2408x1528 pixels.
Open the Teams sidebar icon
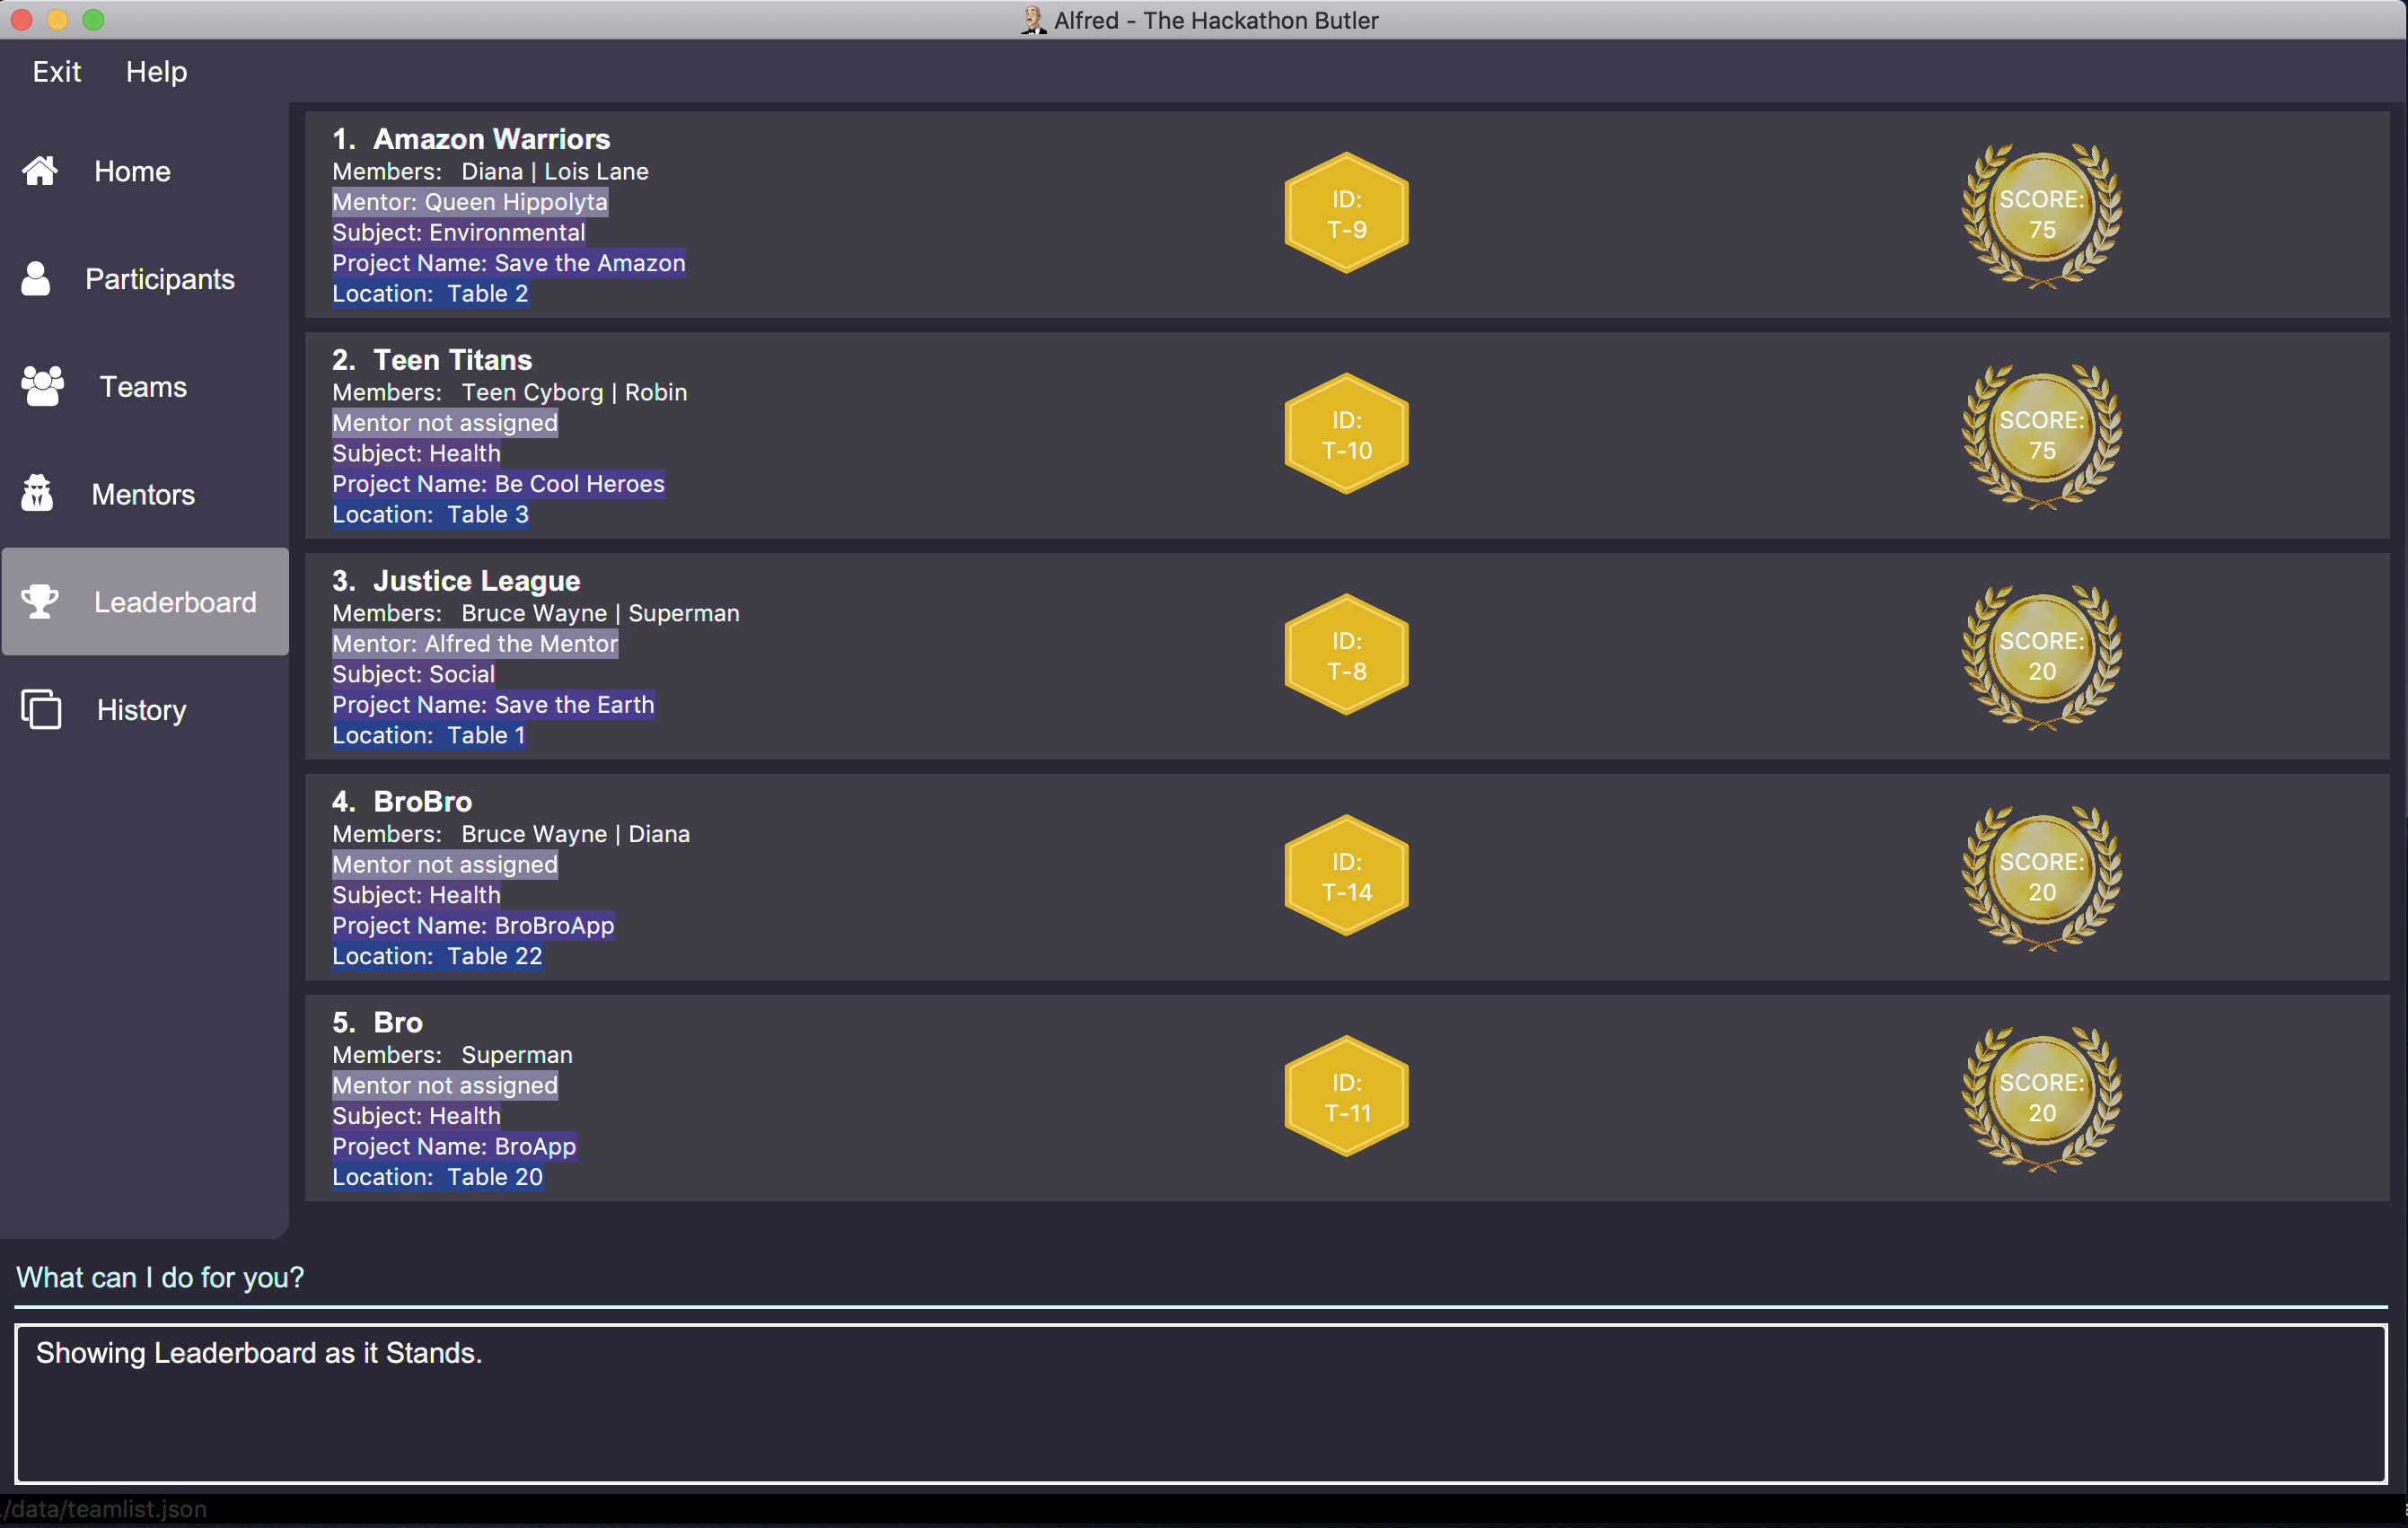(42, 386)
